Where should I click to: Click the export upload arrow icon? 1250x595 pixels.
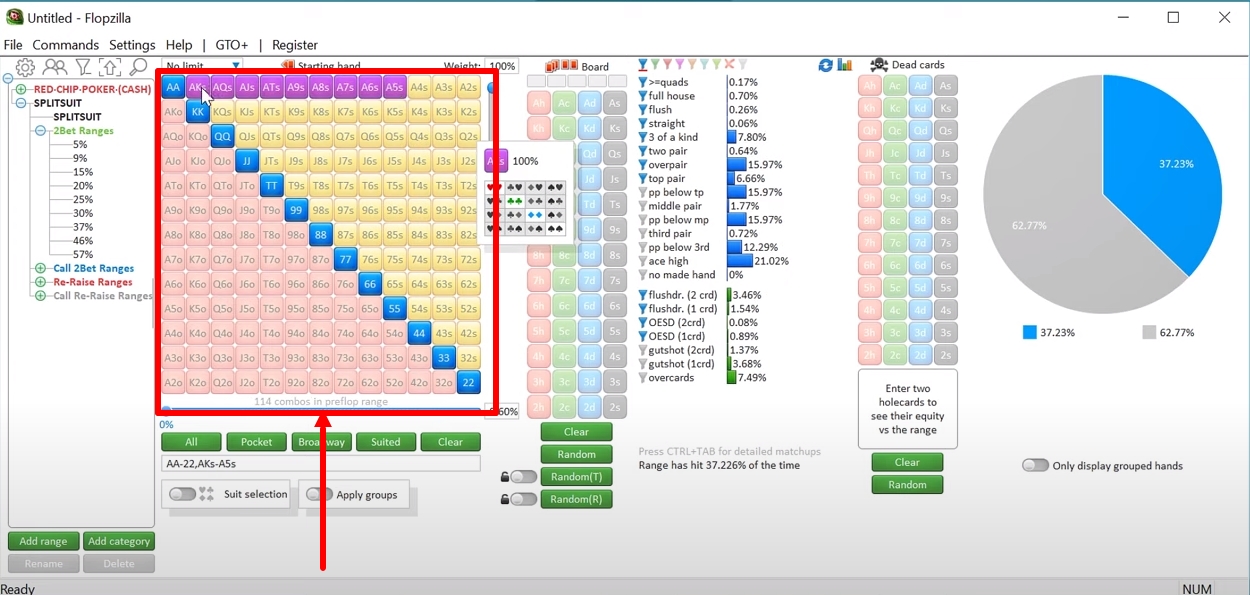[110, 67]
